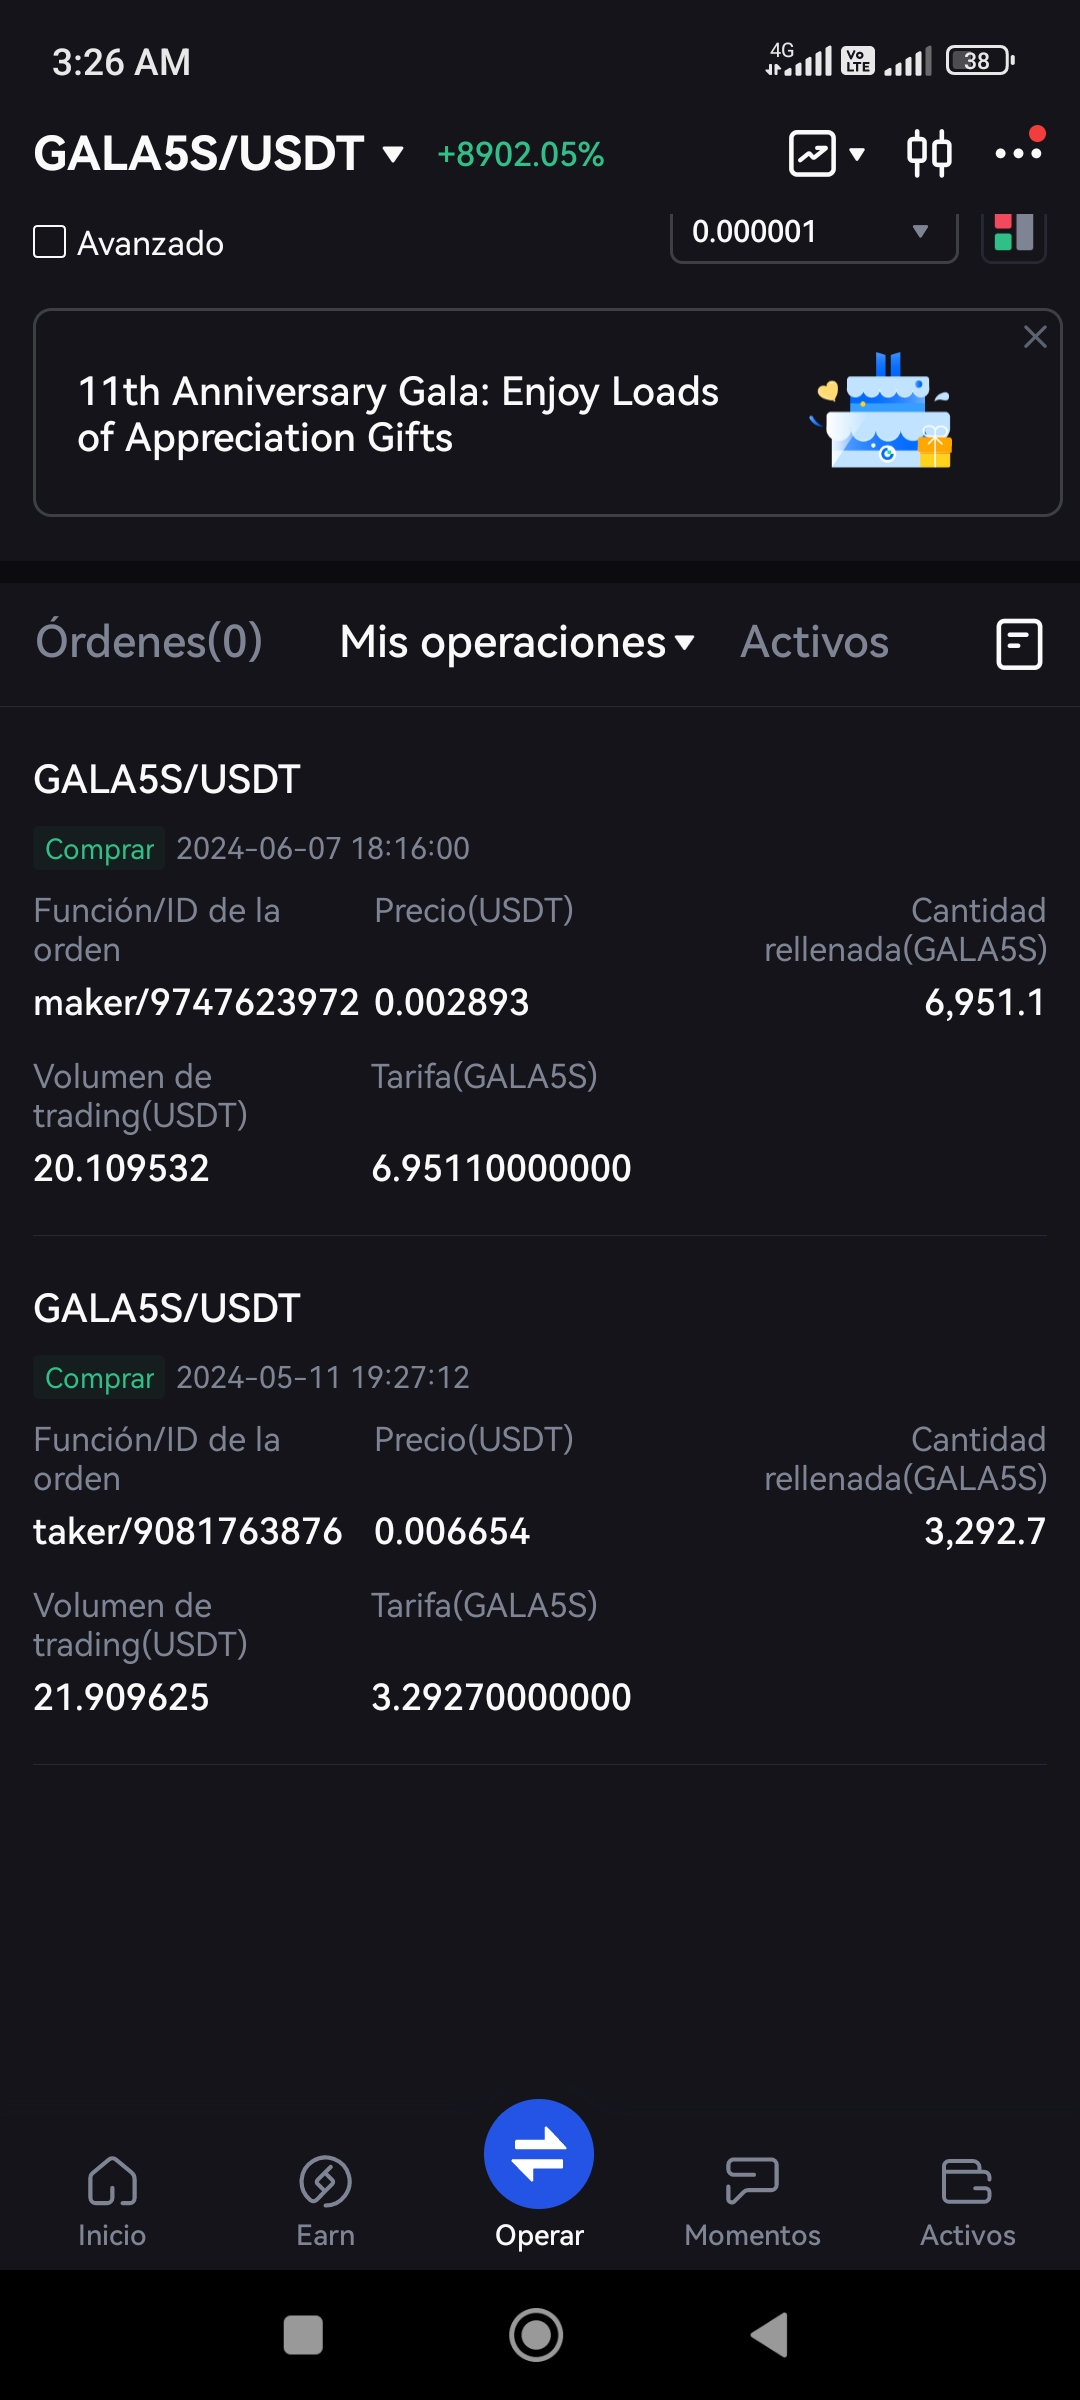
Task: Tap the Android back navigation button
Action: click(769, 2335)
